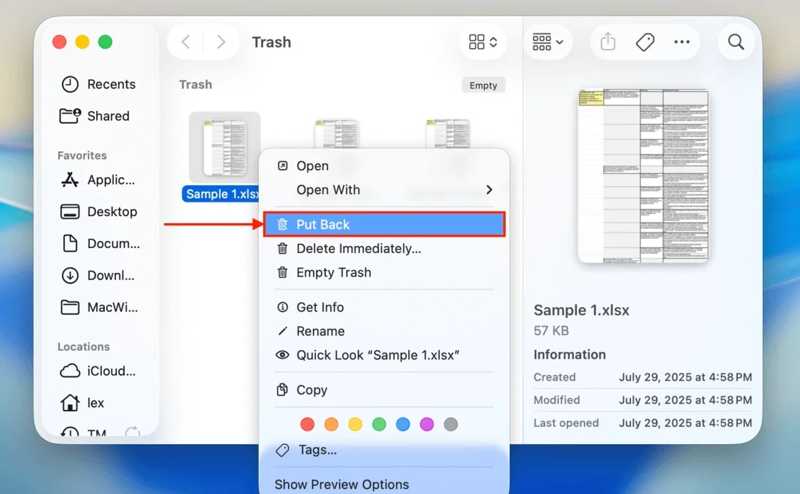Choose Open from the context menu
This screenshot has width=800, height=494.
384,166
